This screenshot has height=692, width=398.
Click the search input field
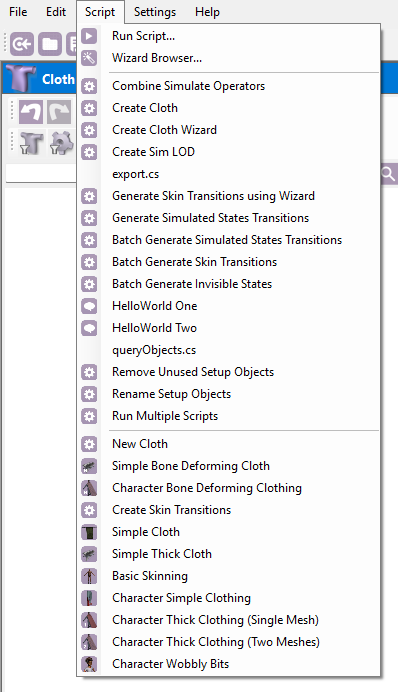pos(41,173)
